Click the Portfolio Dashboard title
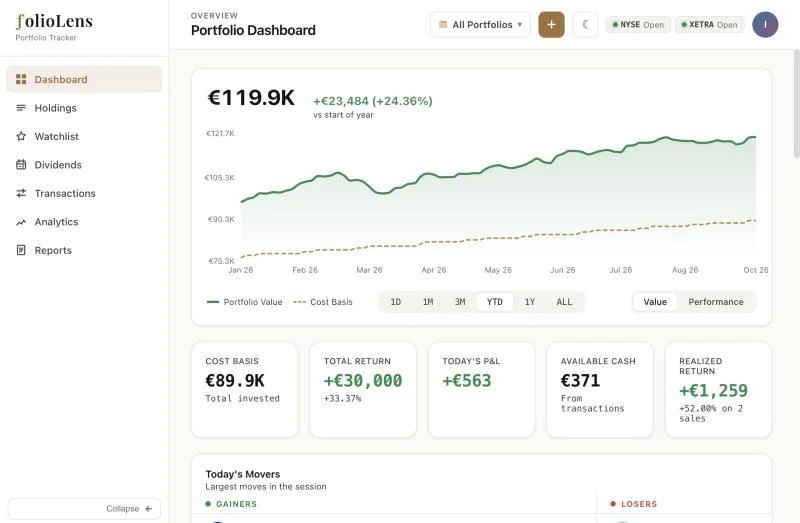 253,30
